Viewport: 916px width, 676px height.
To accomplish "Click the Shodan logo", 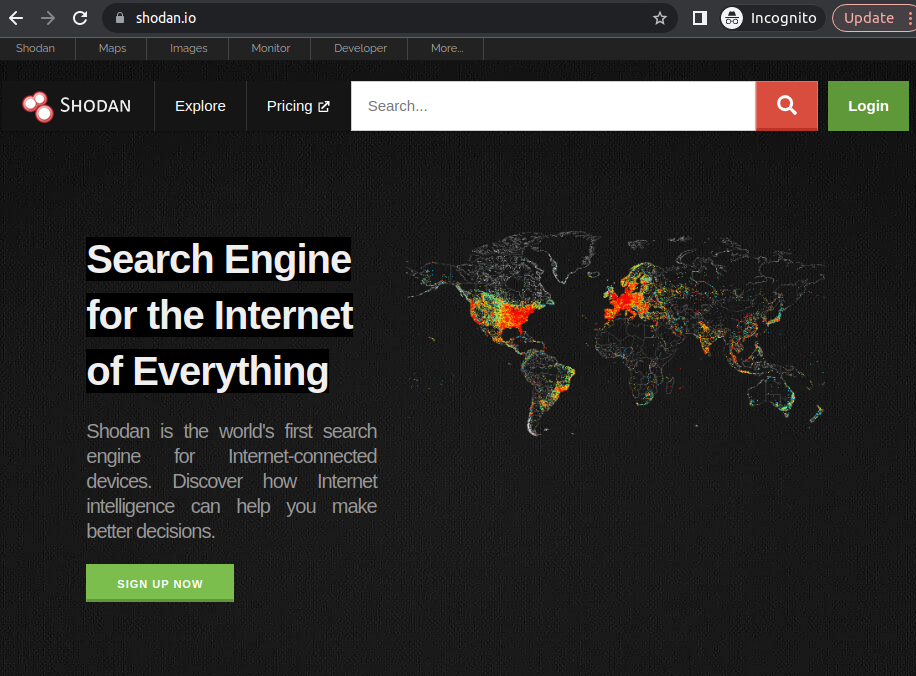I will (77, 106).
